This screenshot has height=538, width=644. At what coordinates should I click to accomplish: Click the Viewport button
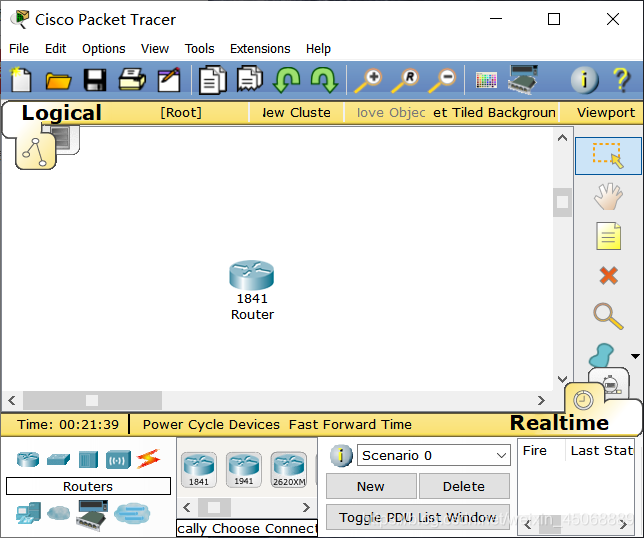point(606,113)
